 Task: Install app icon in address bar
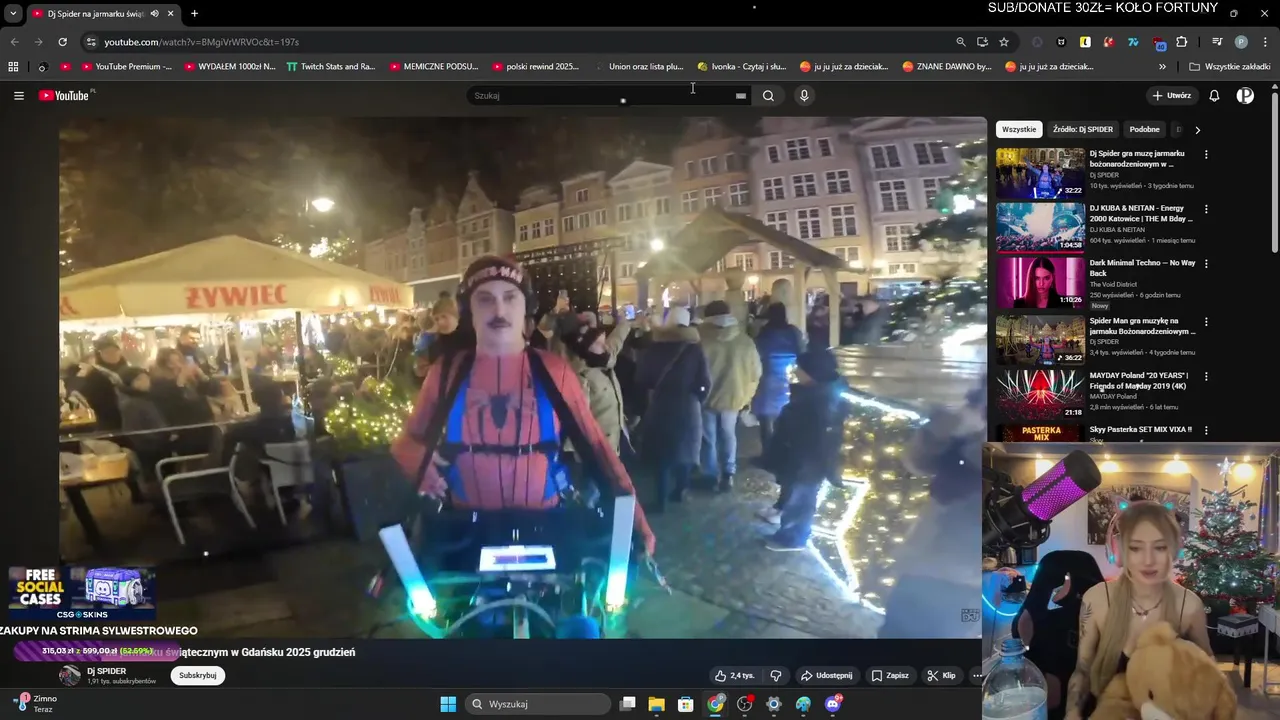click(x=982, y=42)
